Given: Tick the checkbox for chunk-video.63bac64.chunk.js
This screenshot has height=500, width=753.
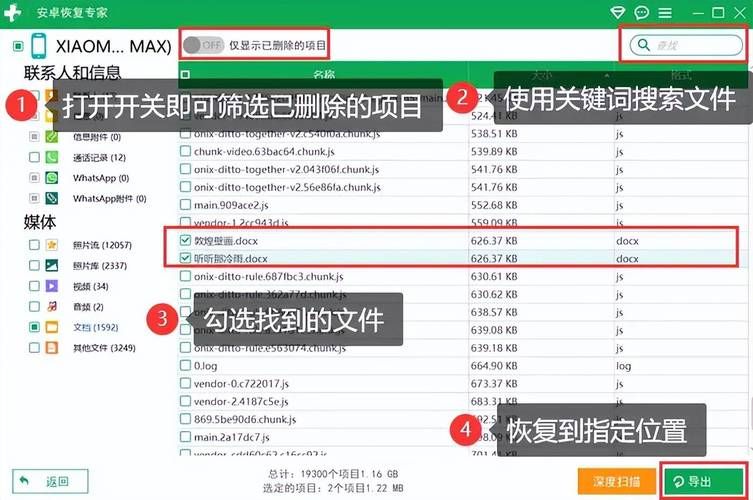Looking at the screenshot, I should (185, 151).
